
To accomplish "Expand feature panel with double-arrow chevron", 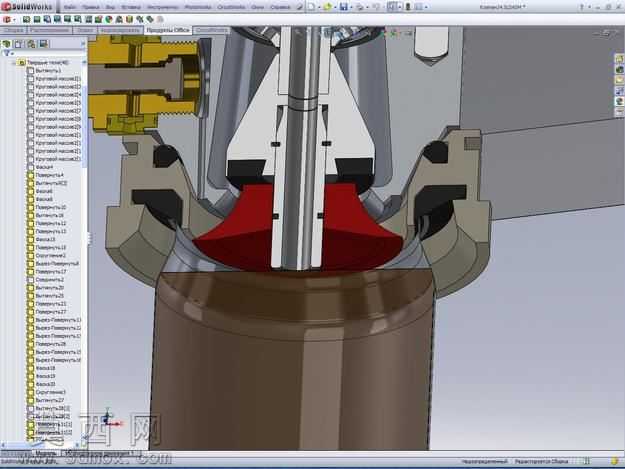I will (83, 43).
